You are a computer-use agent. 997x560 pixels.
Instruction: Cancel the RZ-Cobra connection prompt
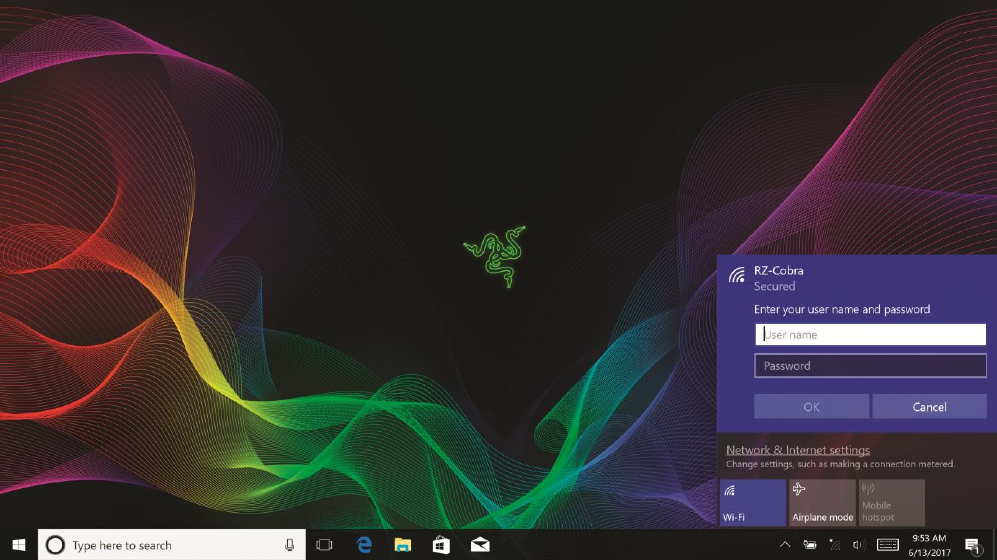click(930, 406)
